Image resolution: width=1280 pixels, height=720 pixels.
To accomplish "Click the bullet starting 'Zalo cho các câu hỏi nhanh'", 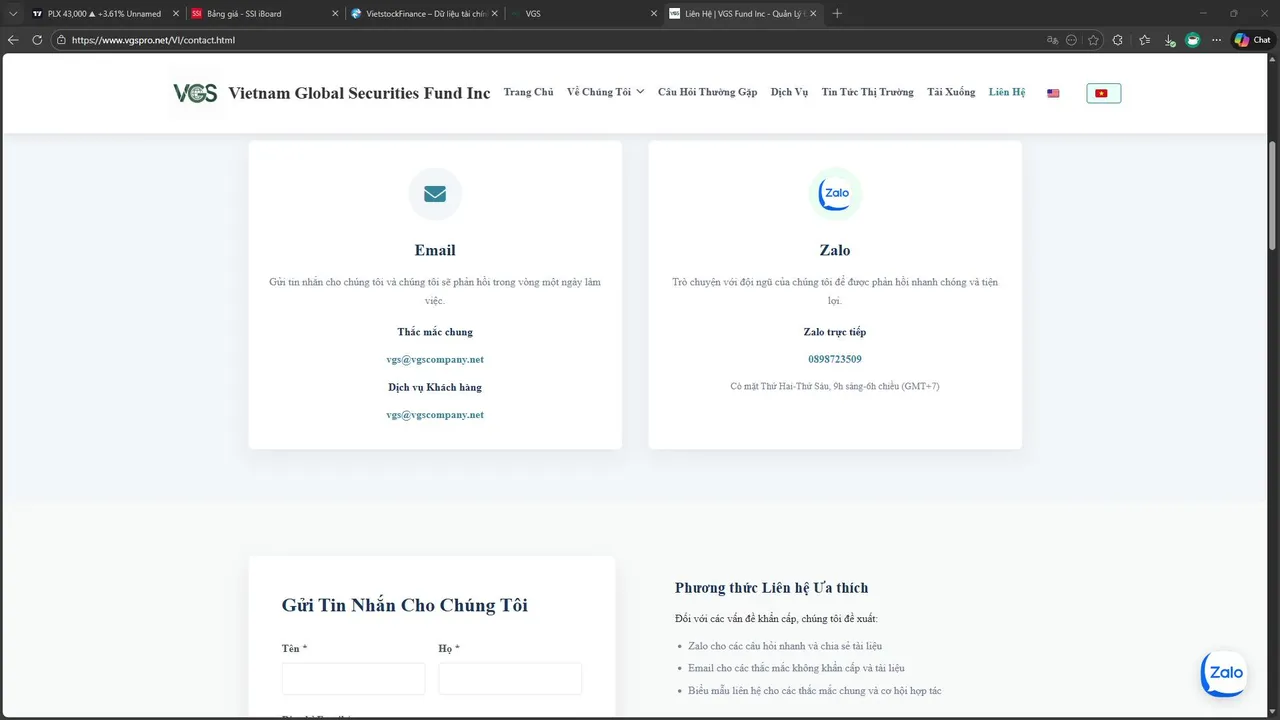I will click(x=785, y=646).
